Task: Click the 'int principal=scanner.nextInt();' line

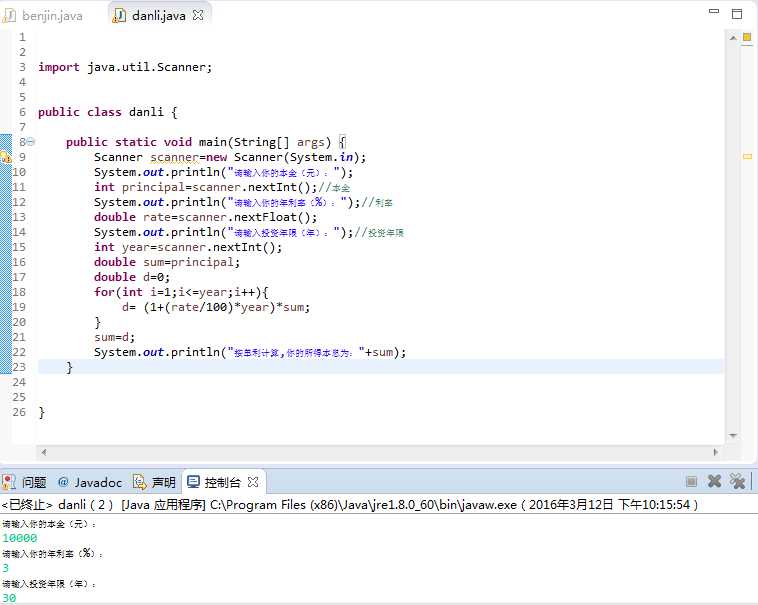Action: (206, 187)
